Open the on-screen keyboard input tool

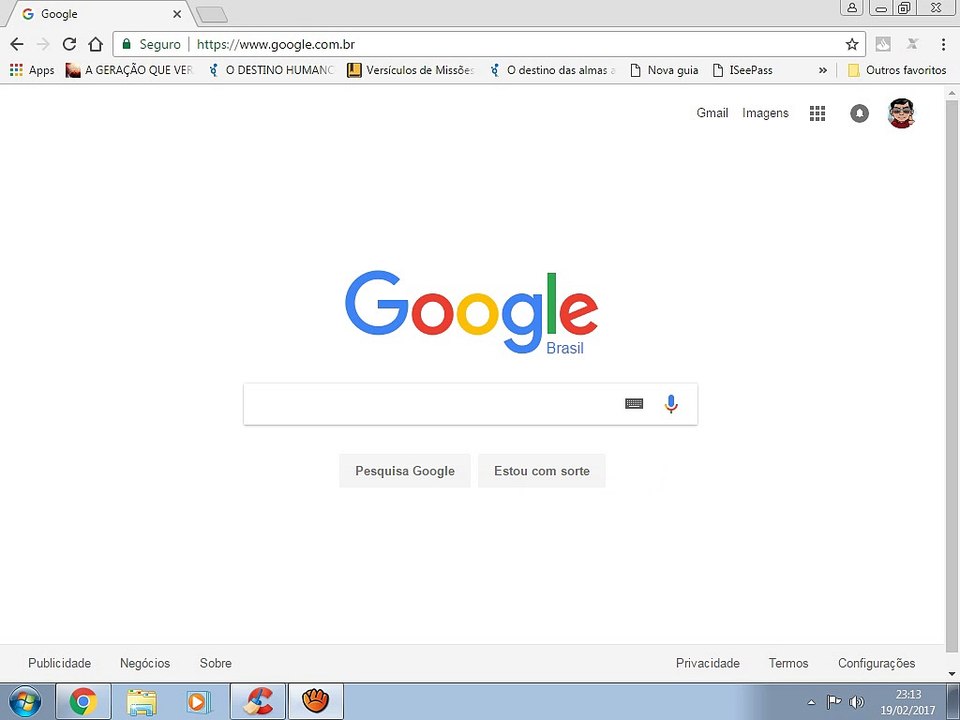click(x=634, y=403)
